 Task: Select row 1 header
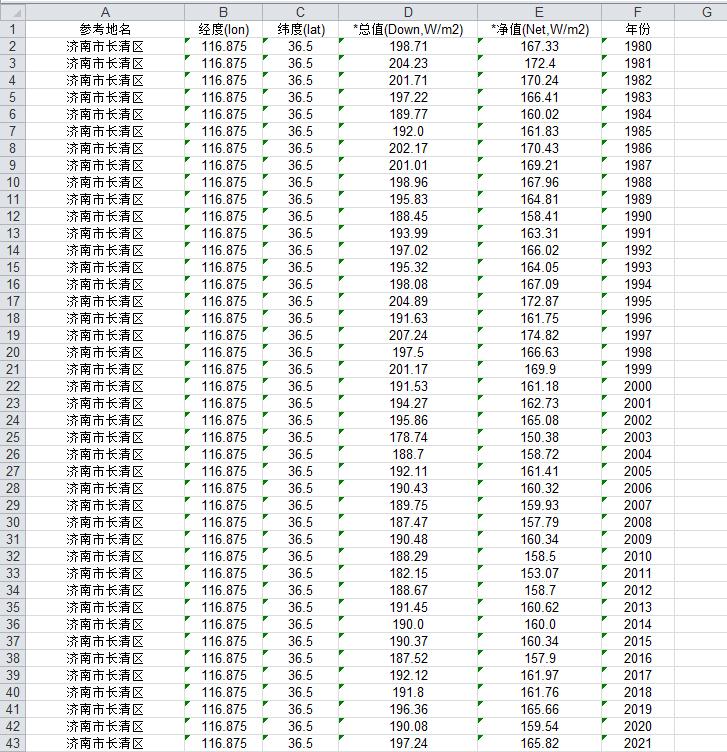[x=13, y=29]
